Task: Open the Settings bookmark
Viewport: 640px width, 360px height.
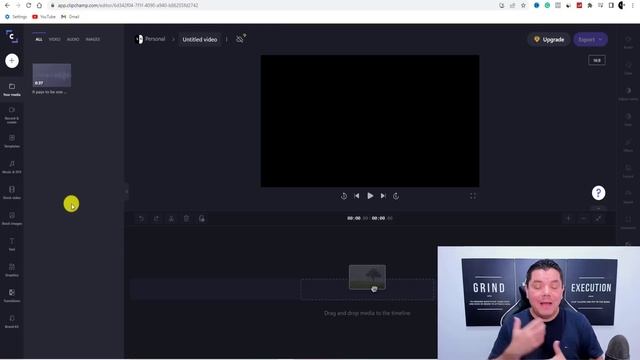Action: coord(16,17)
